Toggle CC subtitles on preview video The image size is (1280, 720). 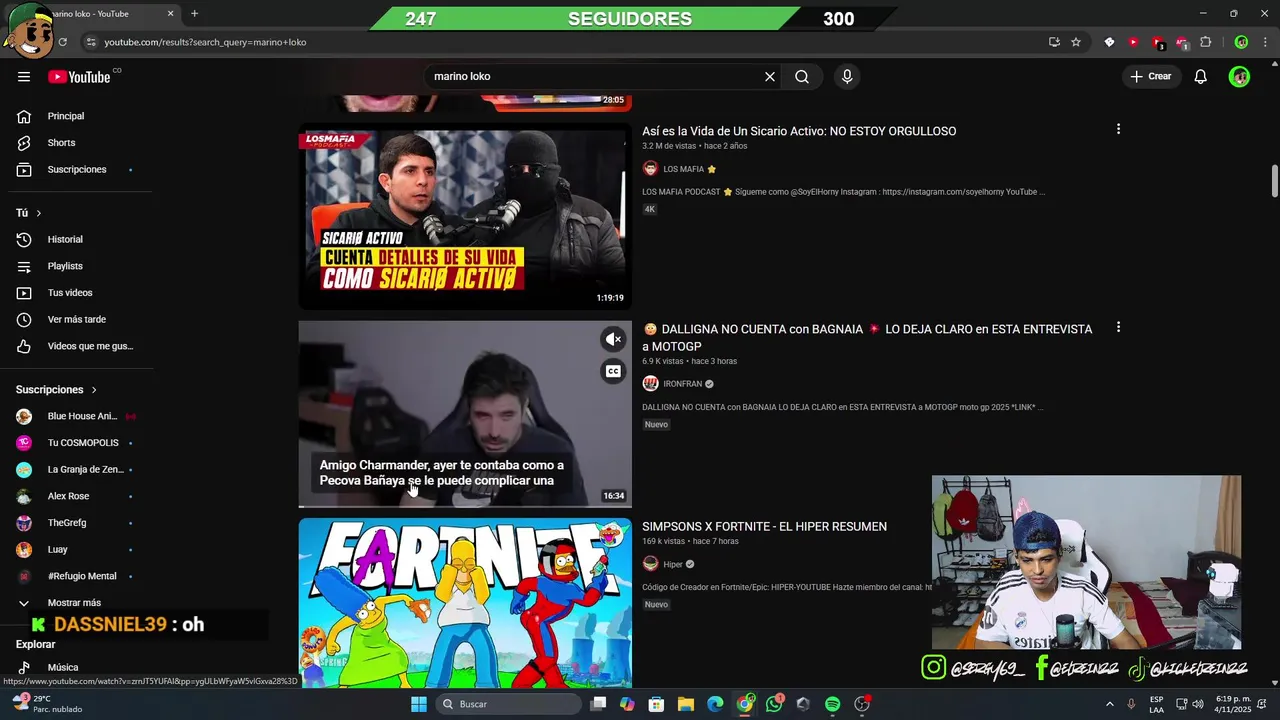613,371
